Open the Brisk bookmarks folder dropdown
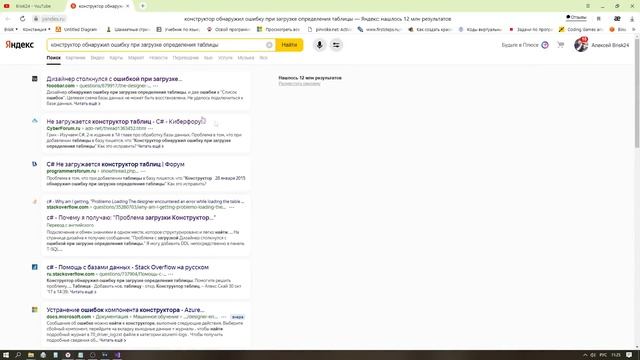 pos(11,29)
